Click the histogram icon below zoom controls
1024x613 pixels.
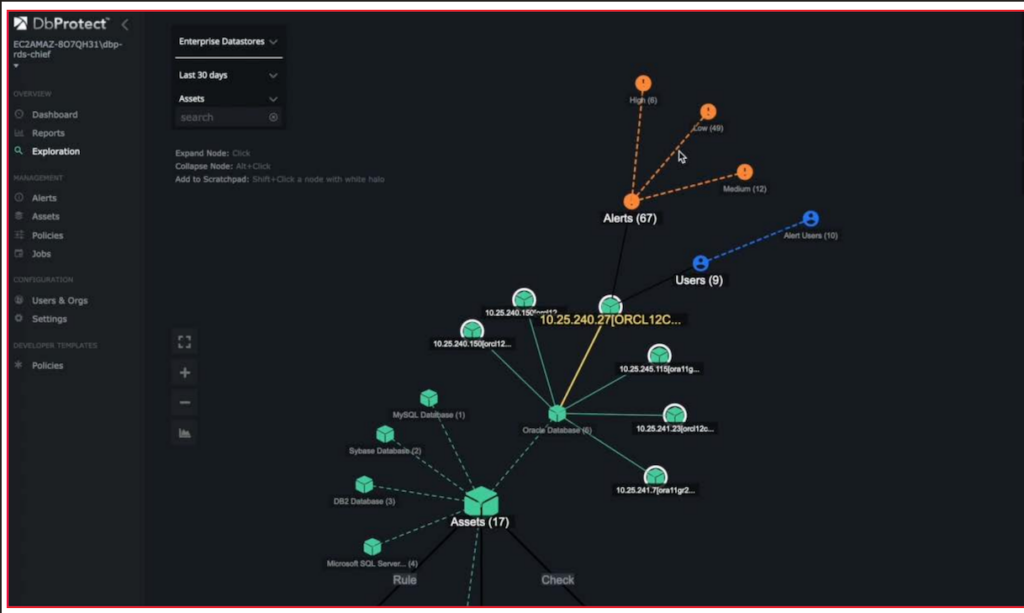point(184,433)
